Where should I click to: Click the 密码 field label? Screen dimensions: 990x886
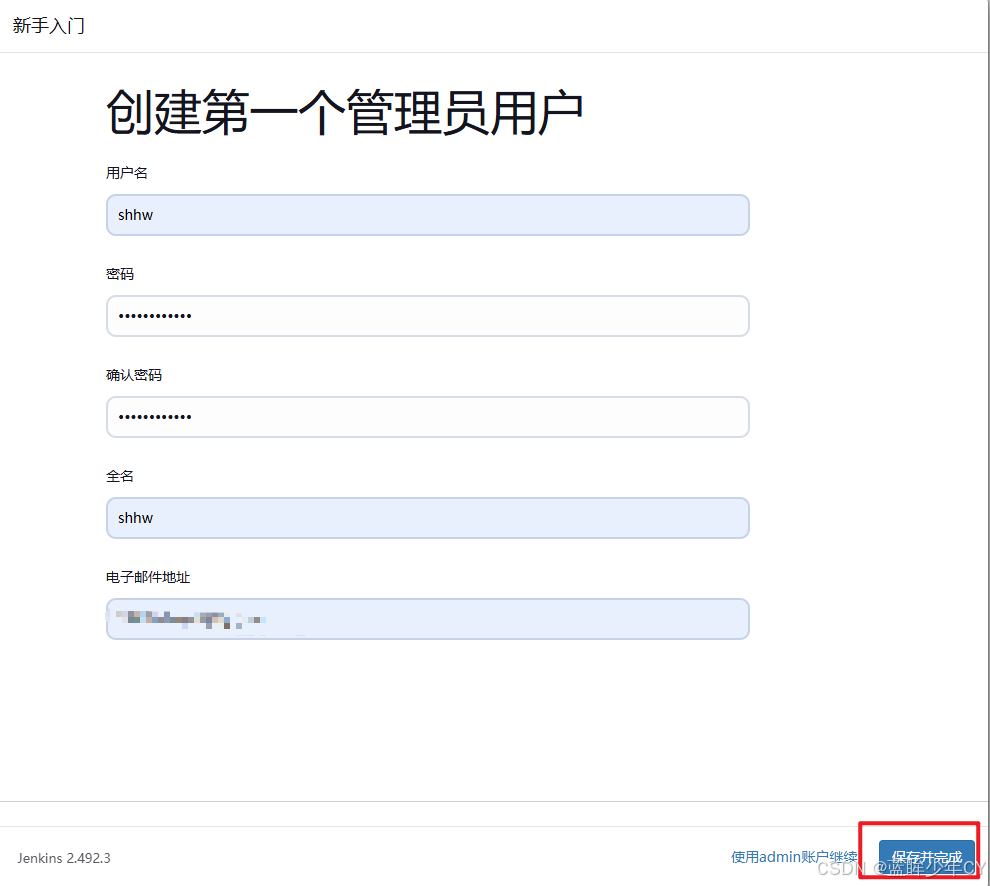point(120,274)
